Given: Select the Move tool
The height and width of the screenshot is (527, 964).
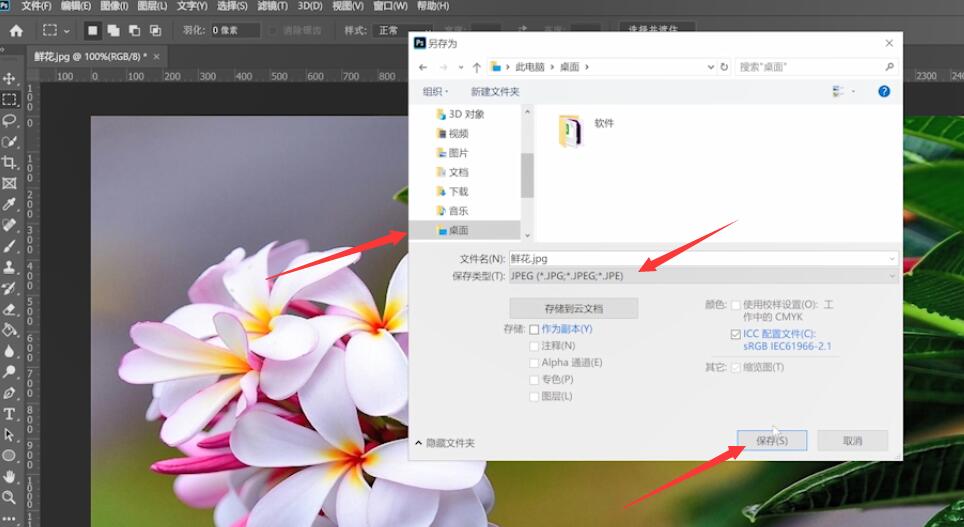Looking at the screenshot, I should pos(9,78).
